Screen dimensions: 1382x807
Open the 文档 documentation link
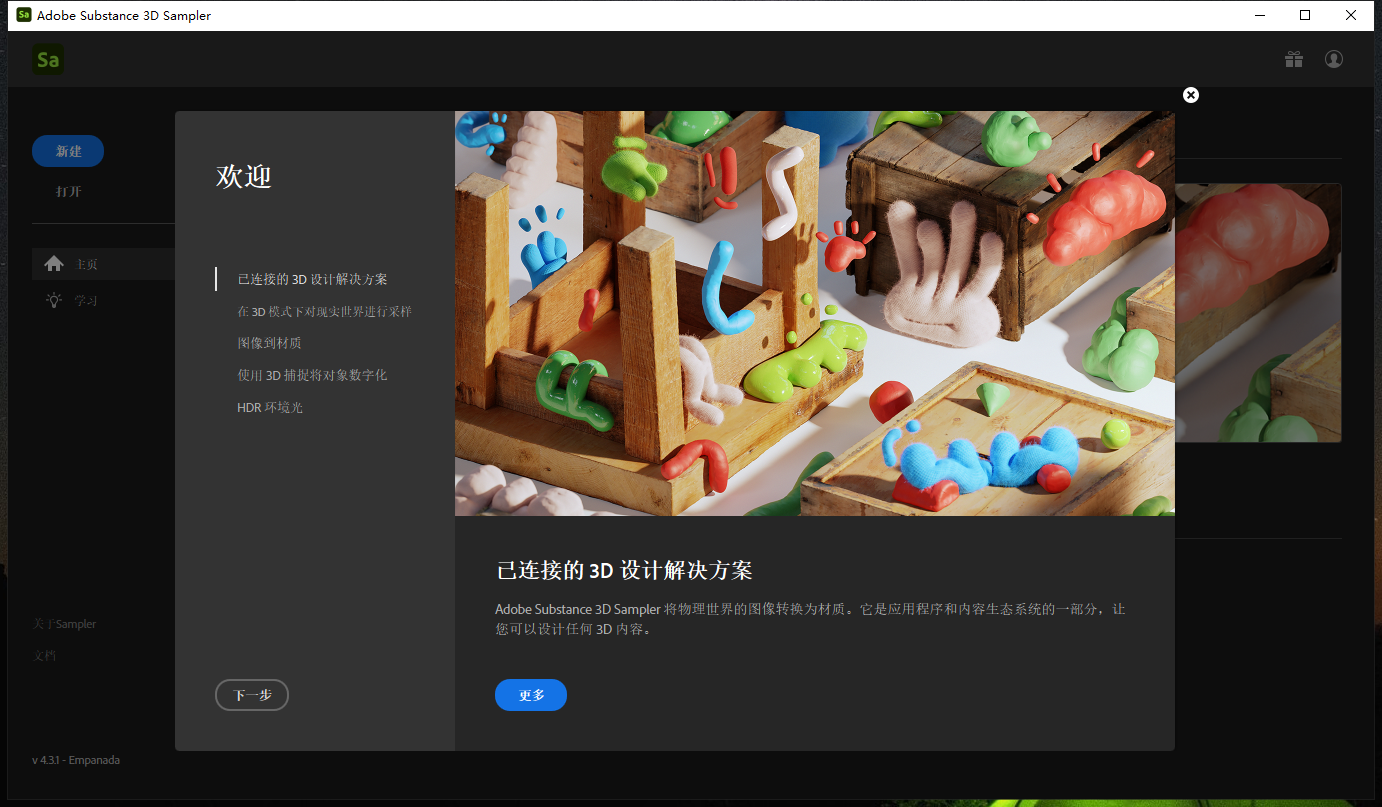click(x=44, y=656)
